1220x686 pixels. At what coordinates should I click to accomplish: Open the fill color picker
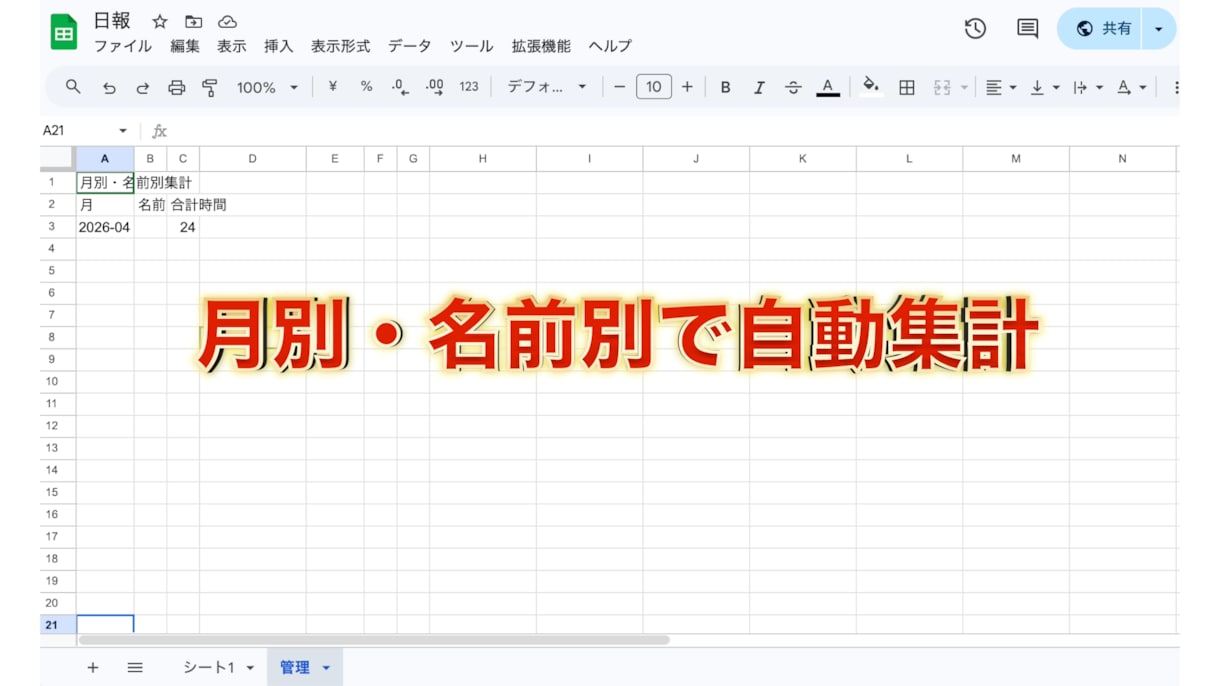[871, 87]
